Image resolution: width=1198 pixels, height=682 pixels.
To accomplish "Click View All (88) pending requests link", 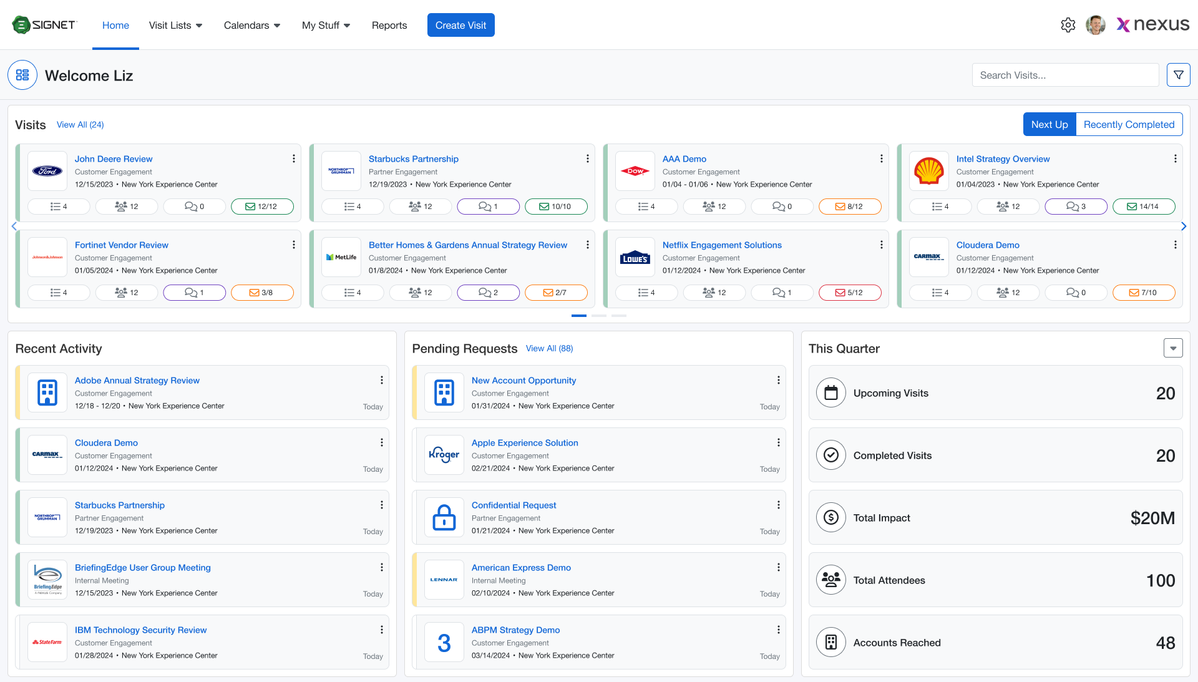I will pos(549,348).
